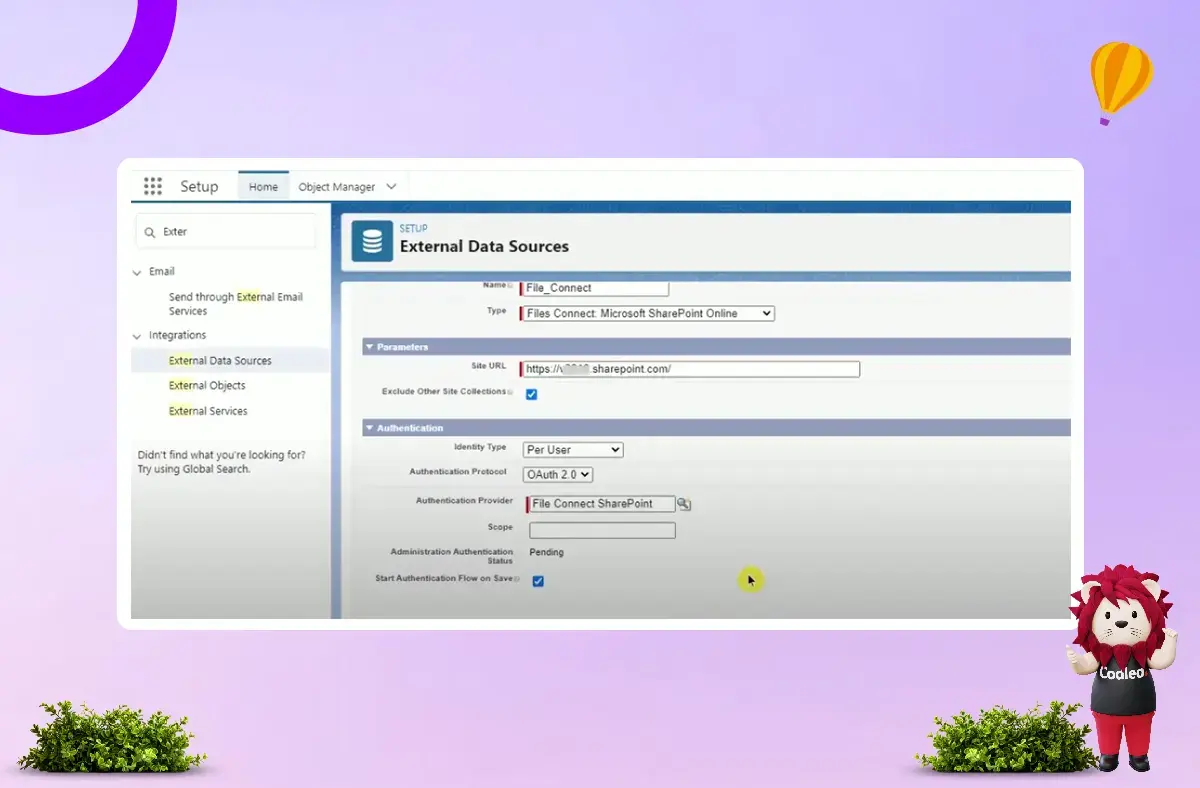
Task: Open the Identity Type dropdown
Action: tap(573, 450)
